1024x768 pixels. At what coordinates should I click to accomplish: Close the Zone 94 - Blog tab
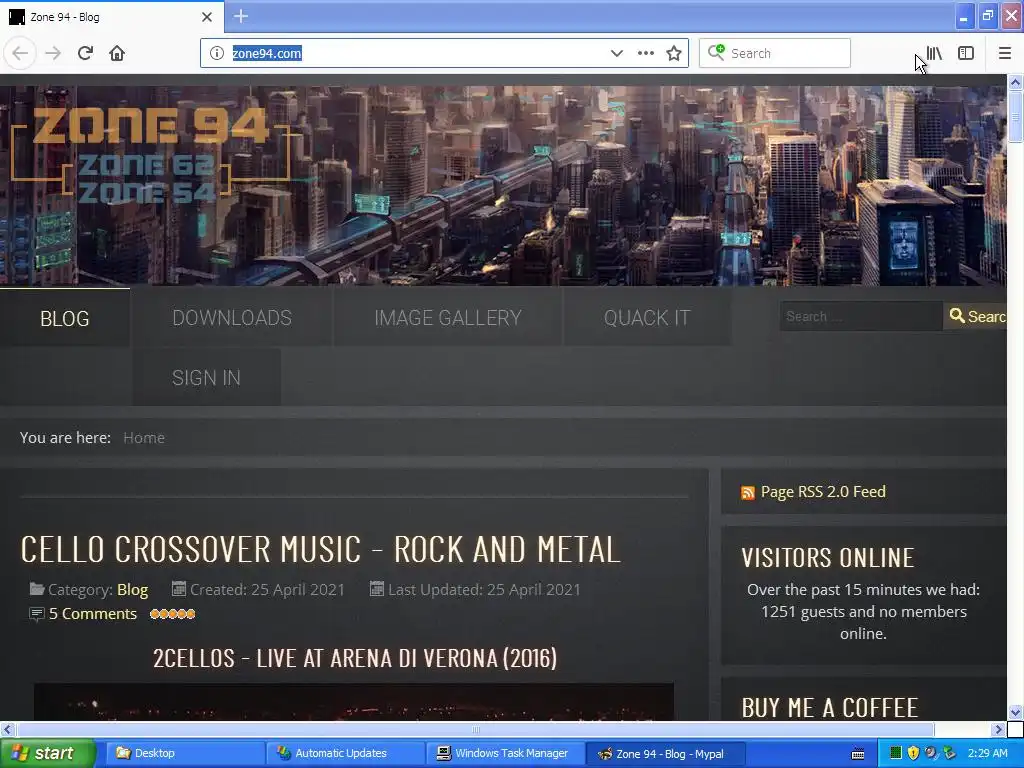pos(207,17)
